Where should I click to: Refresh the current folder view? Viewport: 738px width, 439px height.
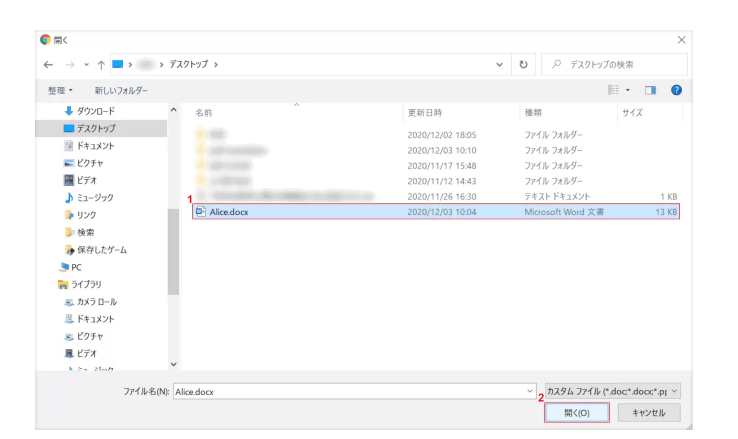click(523, 65)
